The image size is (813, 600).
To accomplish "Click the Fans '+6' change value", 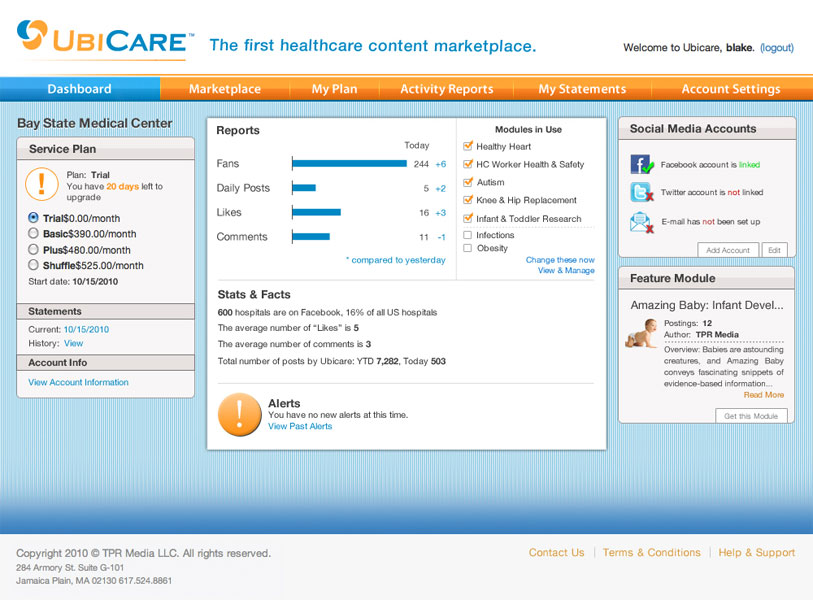I will (441, 164).
